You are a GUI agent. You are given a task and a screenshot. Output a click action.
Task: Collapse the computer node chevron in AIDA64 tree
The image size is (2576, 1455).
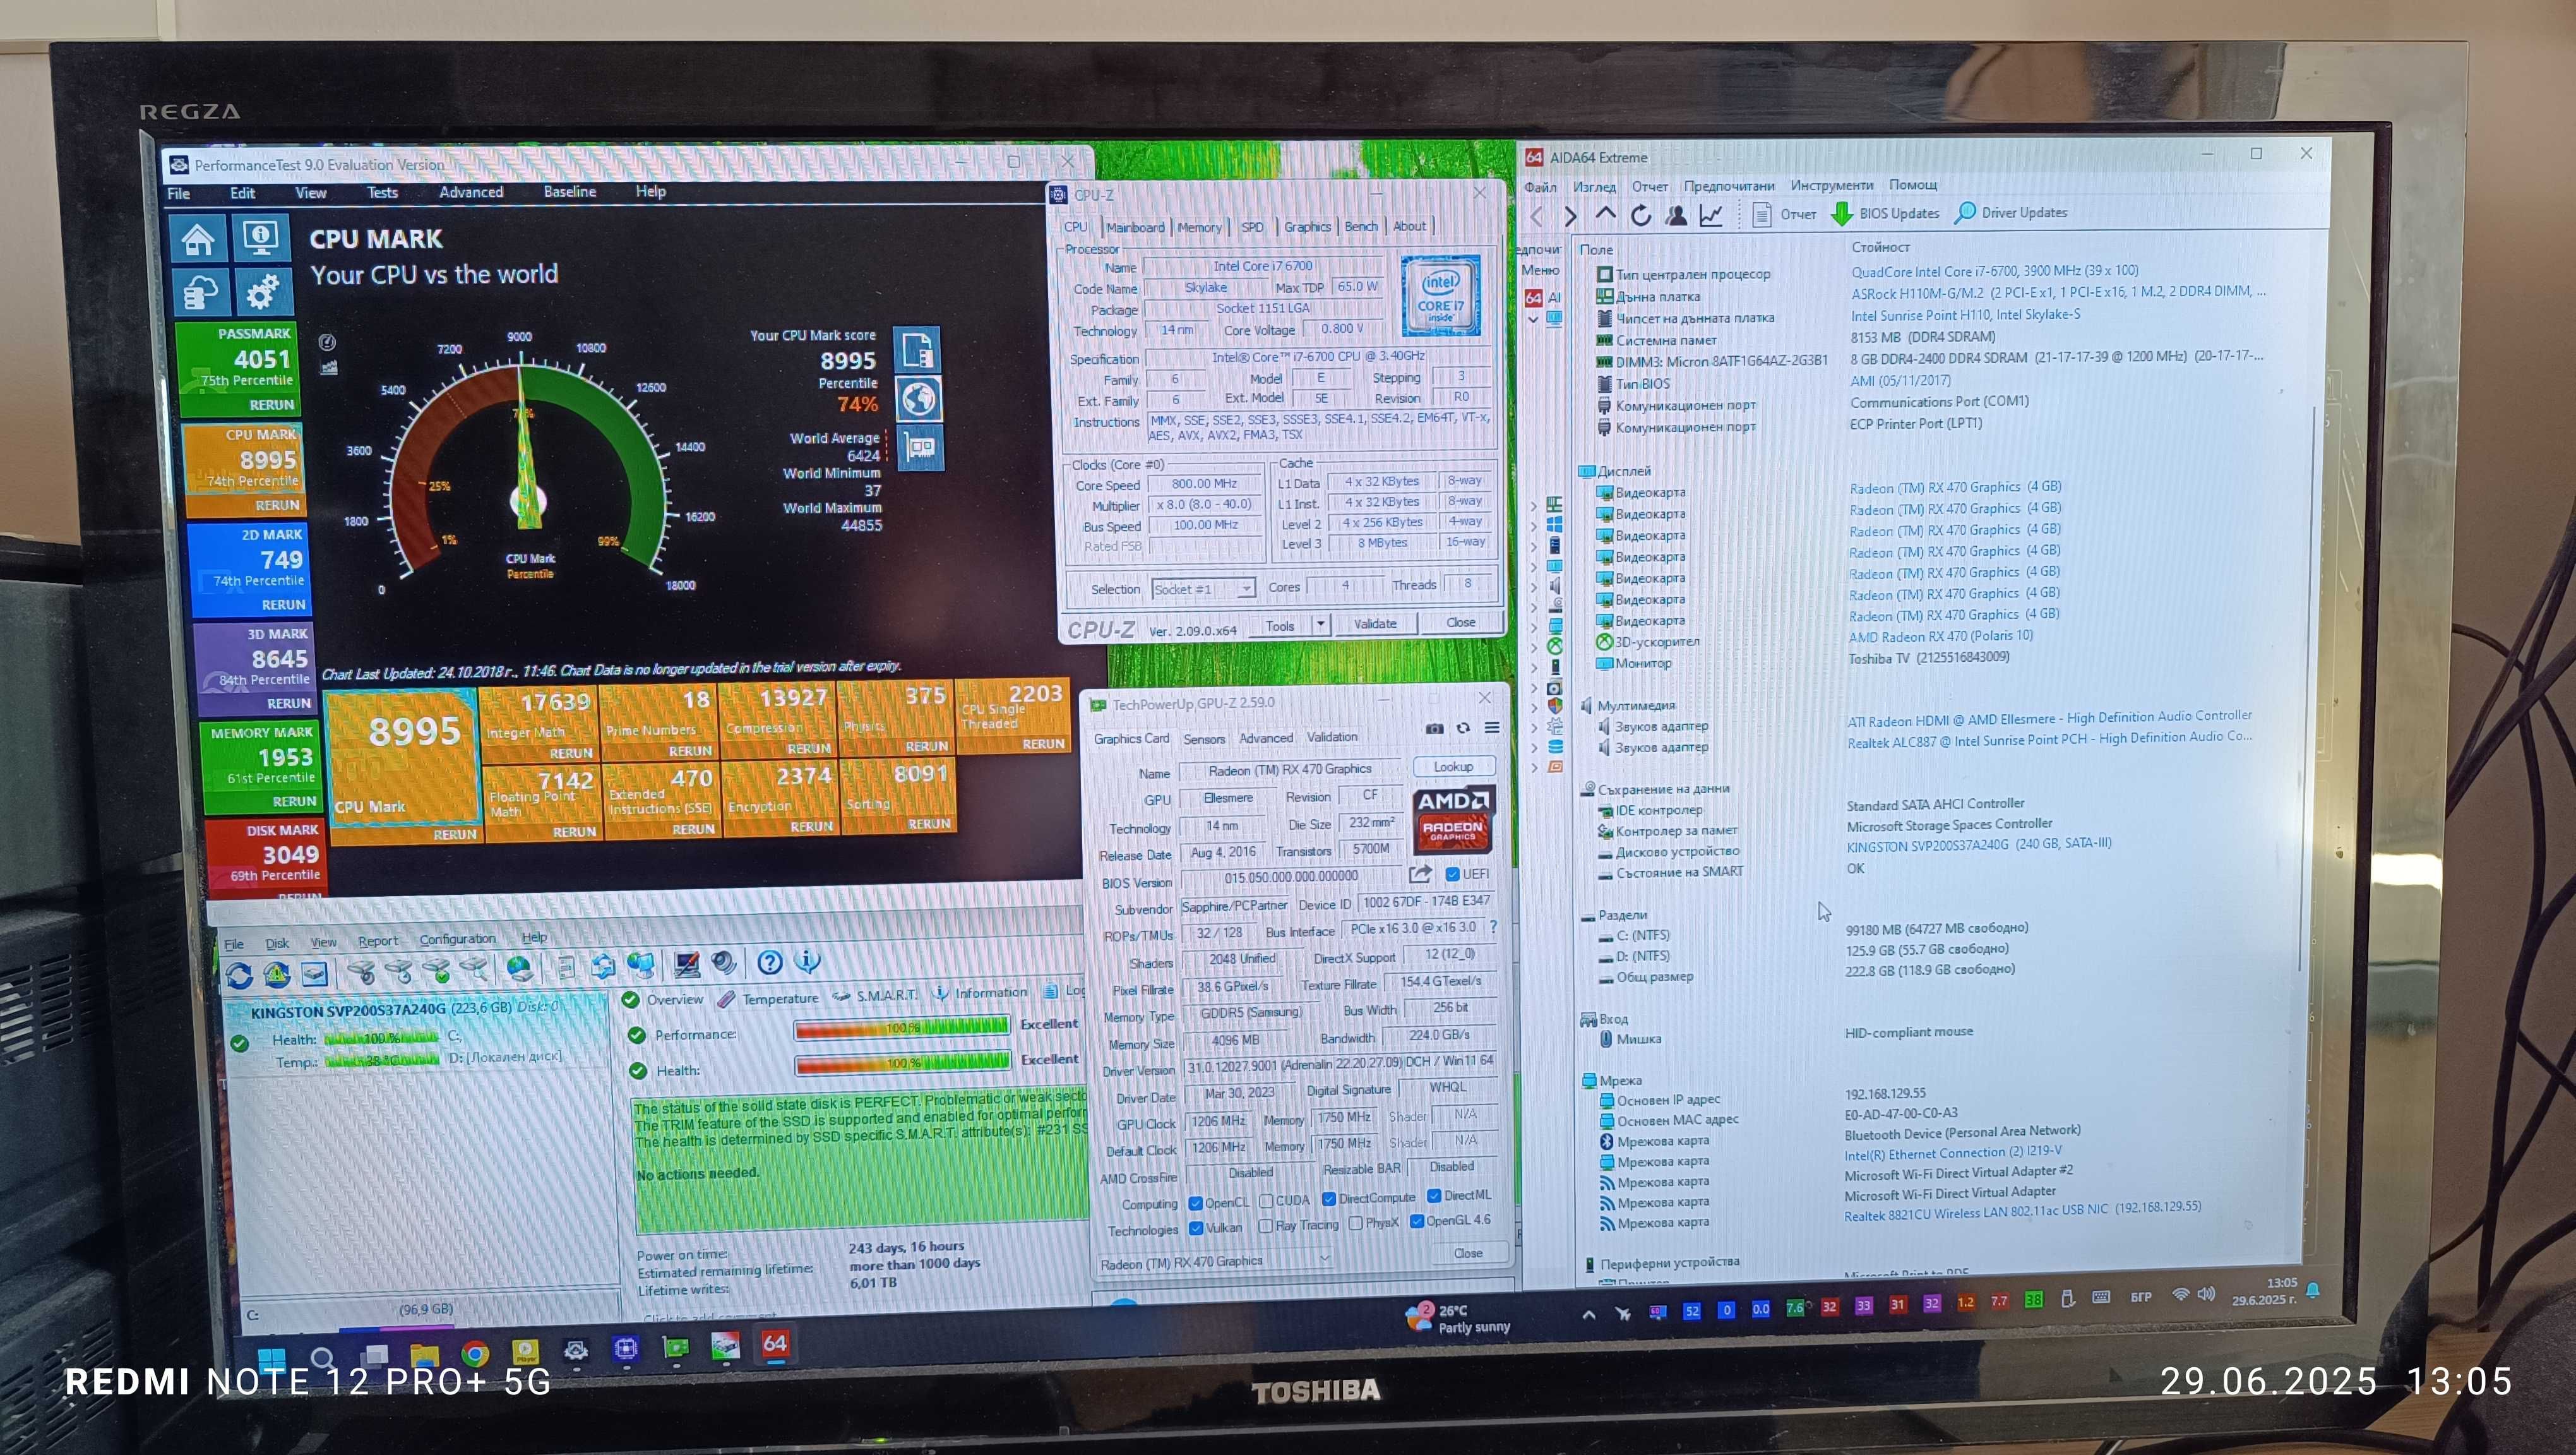(1534, 320)
